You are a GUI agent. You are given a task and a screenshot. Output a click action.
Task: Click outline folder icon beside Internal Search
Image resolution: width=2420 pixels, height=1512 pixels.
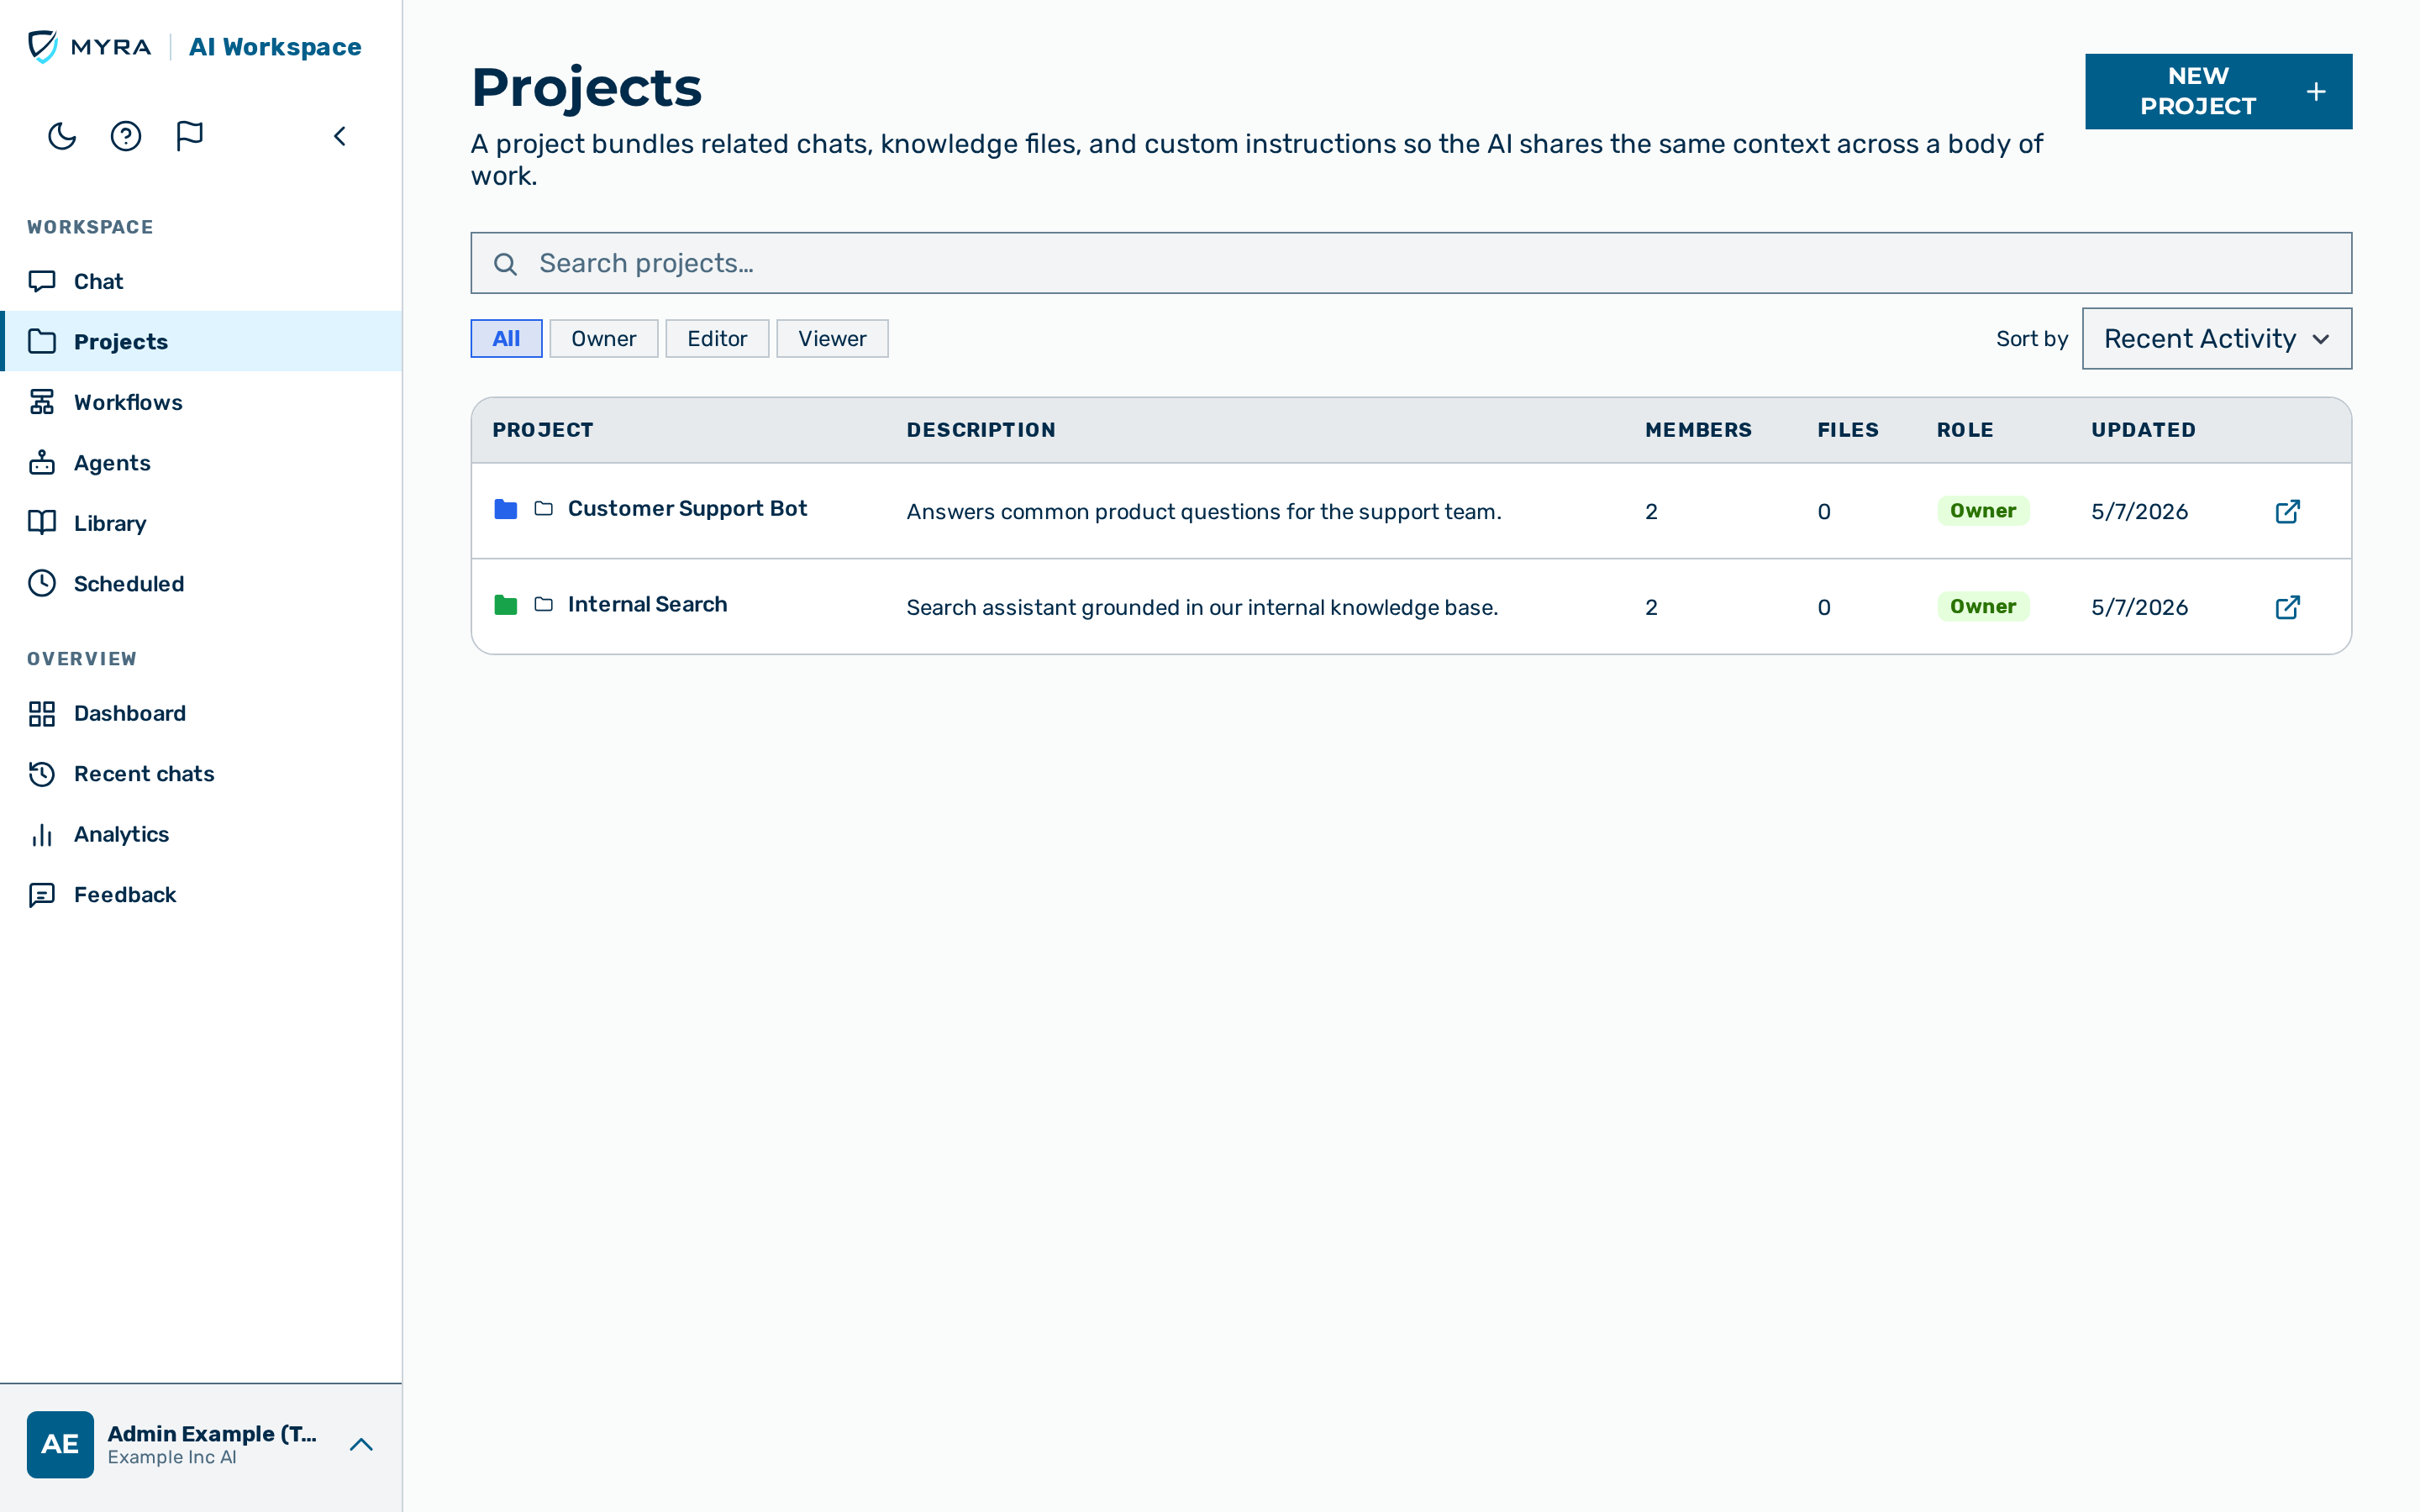544,605
